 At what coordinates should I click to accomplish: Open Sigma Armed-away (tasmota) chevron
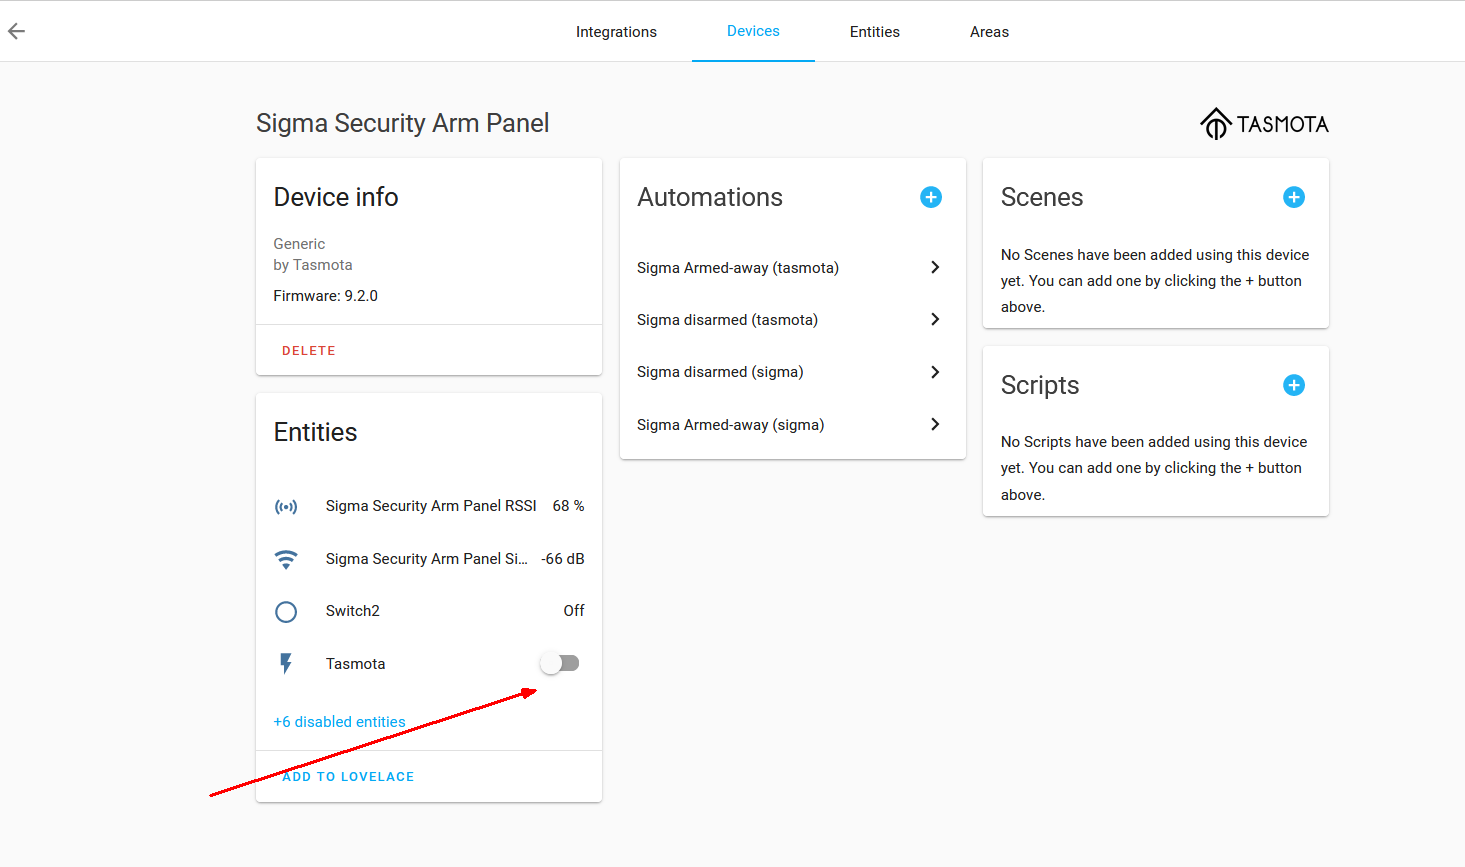pyautogui.click(x=935, y=267)
